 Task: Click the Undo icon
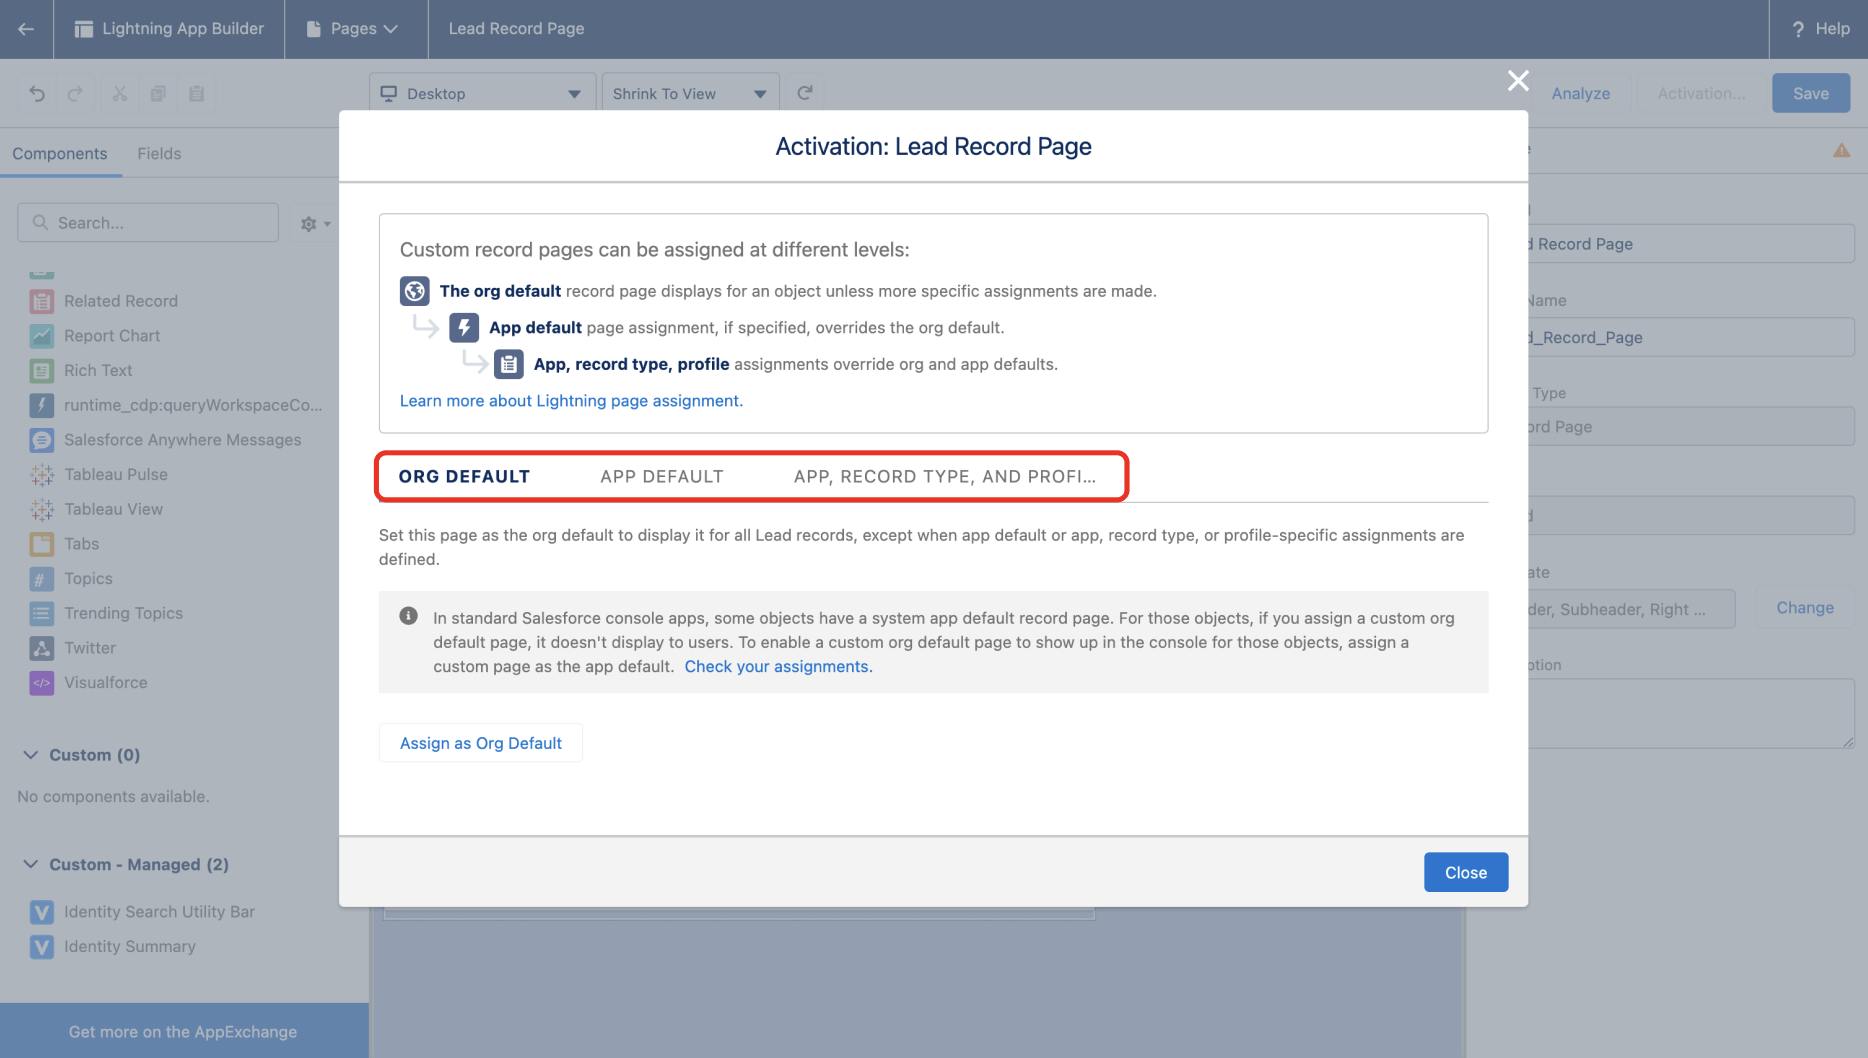pyautogui.click(x=37, y=93)
